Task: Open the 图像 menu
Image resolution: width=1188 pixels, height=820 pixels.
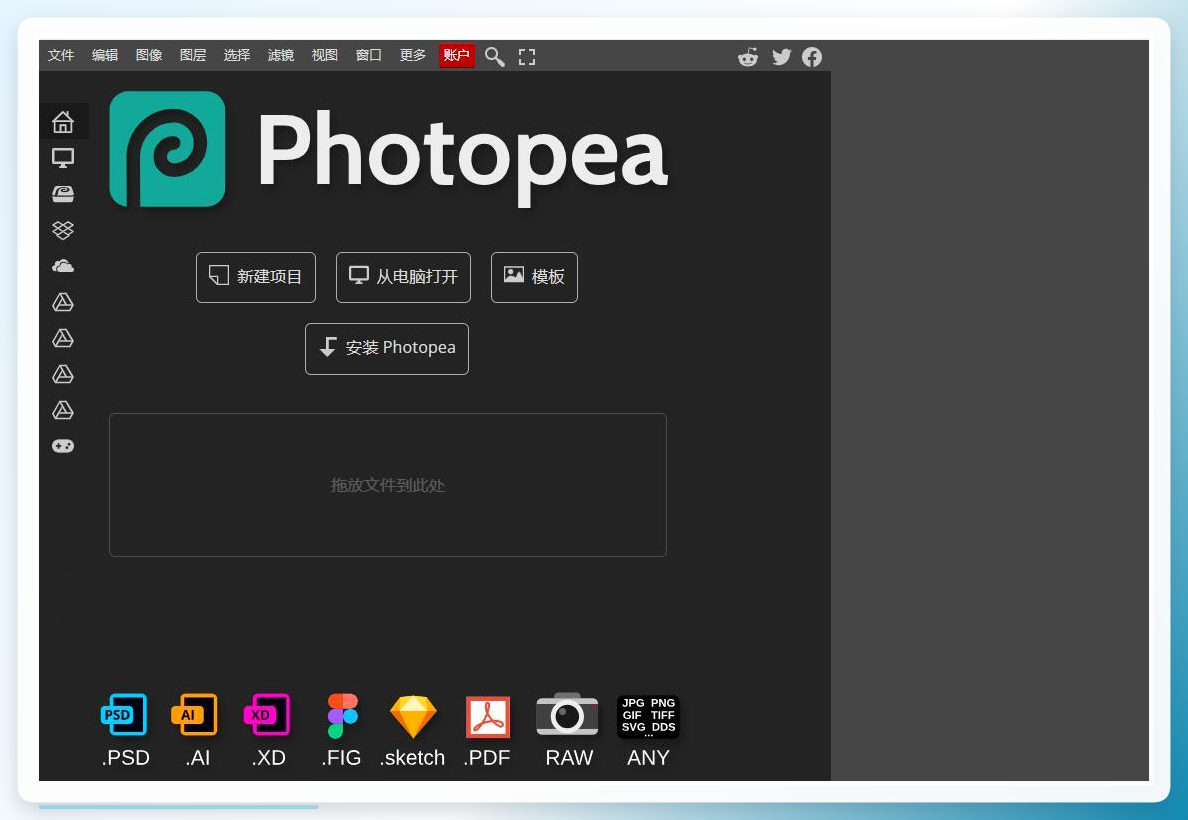Action: (148, 55)
